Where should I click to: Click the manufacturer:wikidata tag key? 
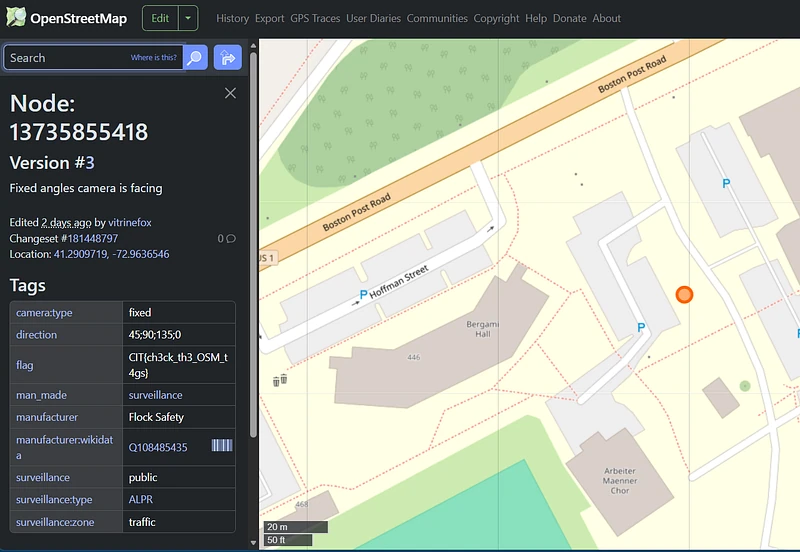coord(65,447)
